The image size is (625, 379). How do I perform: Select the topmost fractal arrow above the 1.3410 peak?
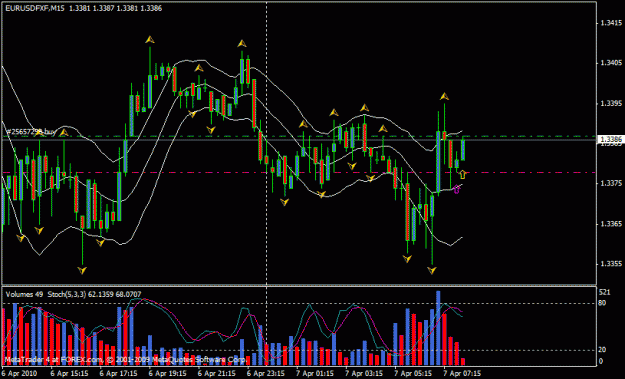tap(149, 39)
